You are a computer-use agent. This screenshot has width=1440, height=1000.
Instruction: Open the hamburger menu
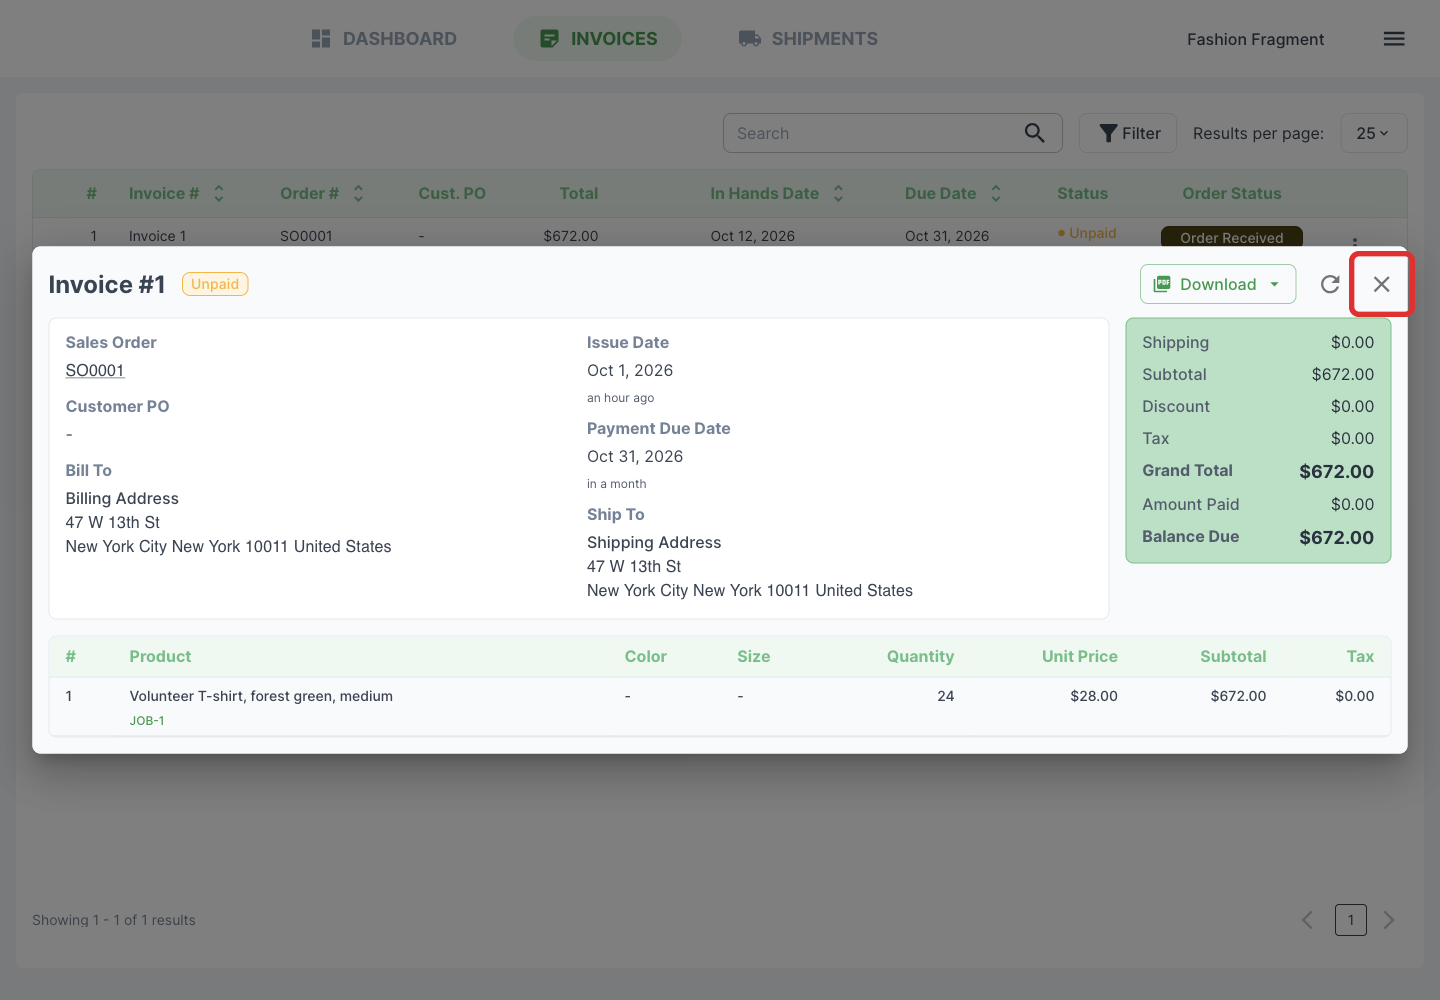(1394, 39)
